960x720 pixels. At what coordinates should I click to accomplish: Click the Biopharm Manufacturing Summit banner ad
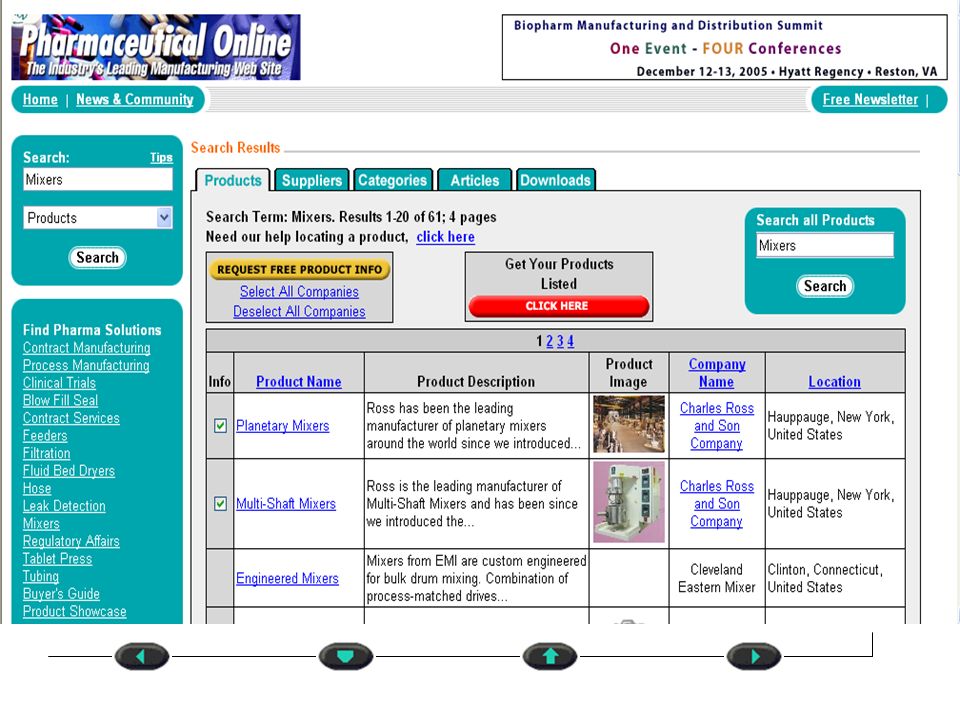(725, 47)
